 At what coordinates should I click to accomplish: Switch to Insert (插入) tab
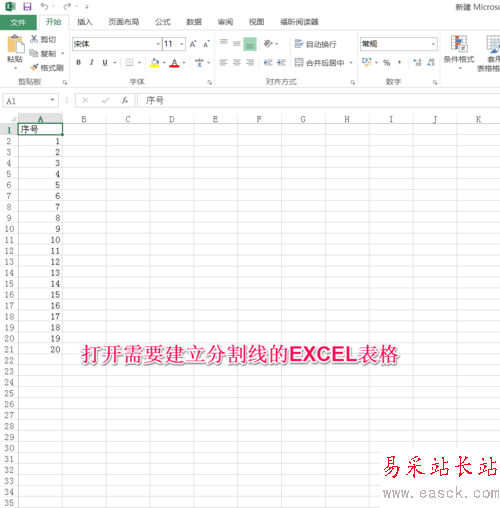pyautogui.click(x=84, y=22)
